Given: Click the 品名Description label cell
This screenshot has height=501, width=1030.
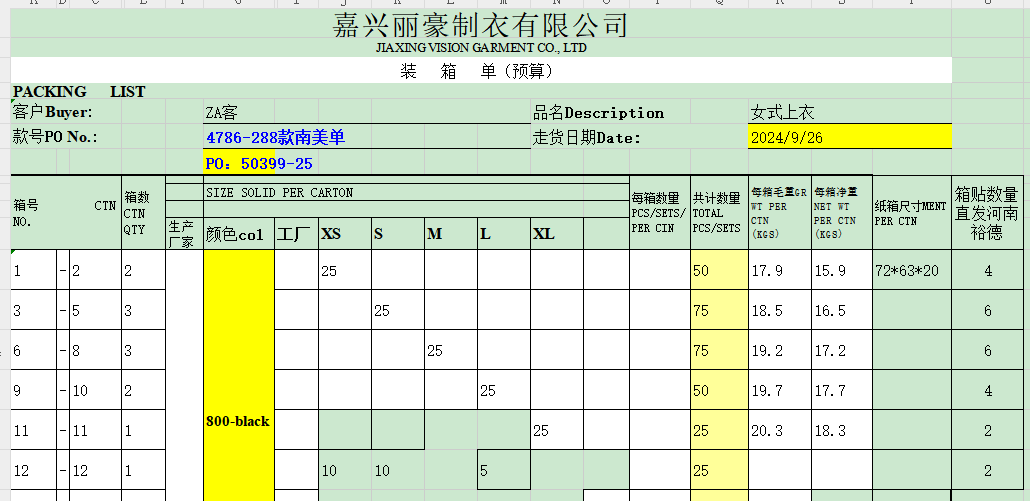Looking at the screenshot, I should tap(598, 113).
